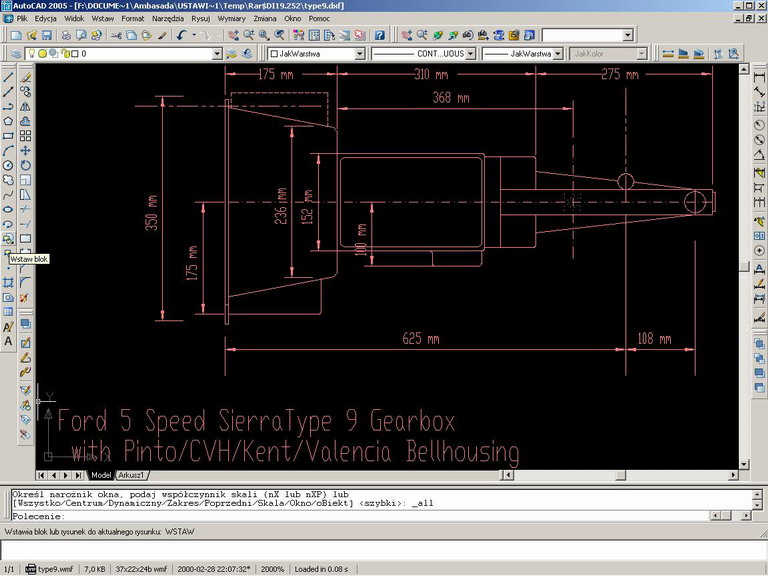The height and width of the screenshot is (576, 768).
Task: Open the Pomoc menu
Action: click(x=319, y=19)
